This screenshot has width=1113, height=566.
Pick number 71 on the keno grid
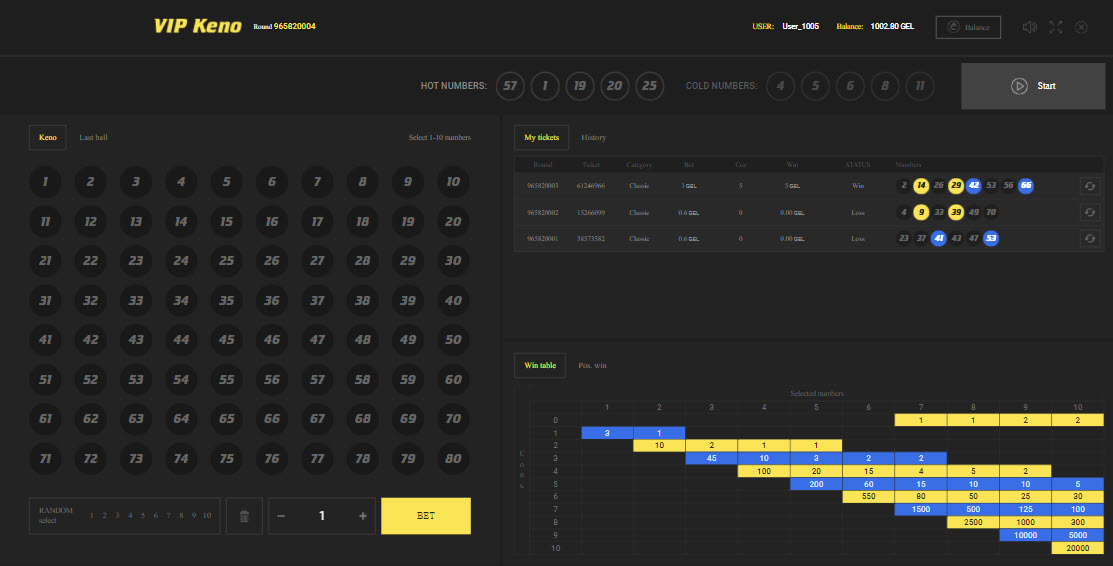click(x=45, y=458)
